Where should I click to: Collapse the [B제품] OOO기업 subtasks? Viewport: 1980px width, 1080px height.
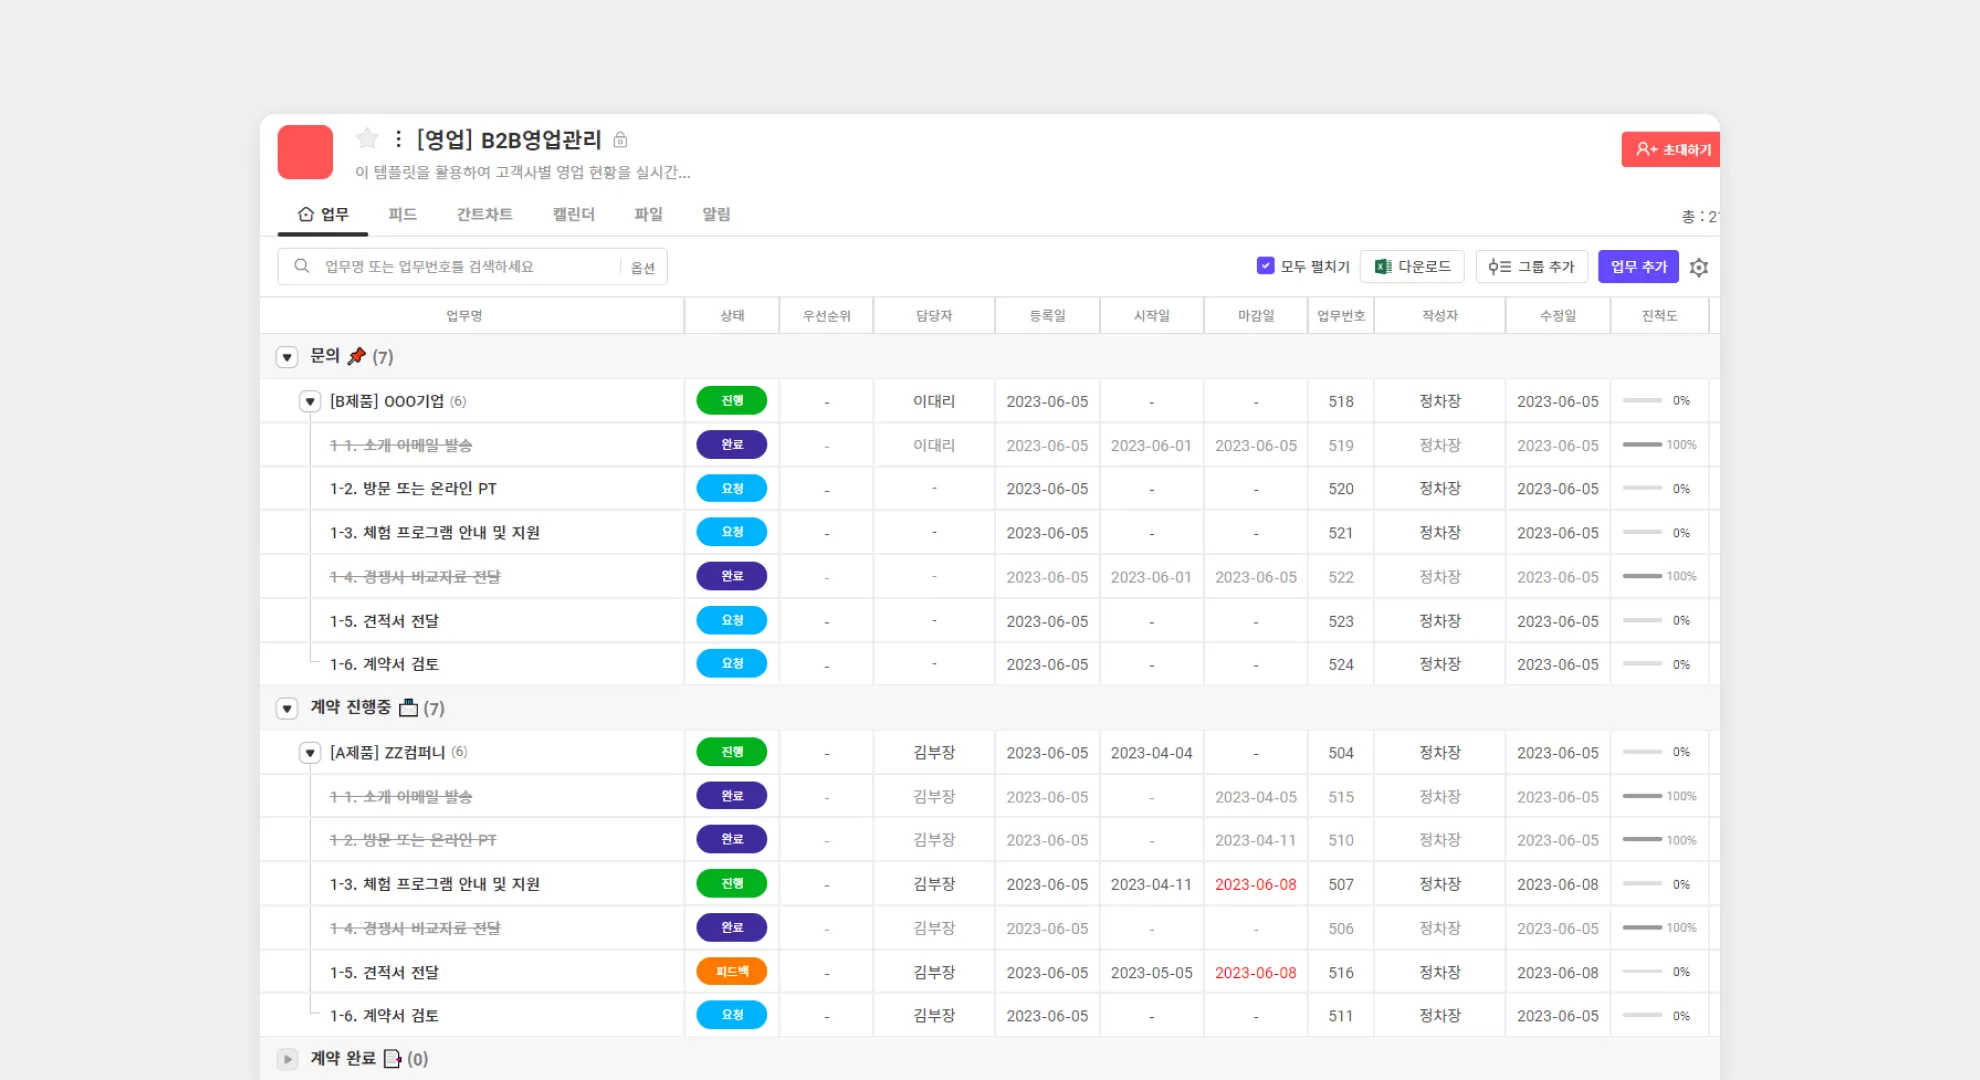(x=310, y=402)
